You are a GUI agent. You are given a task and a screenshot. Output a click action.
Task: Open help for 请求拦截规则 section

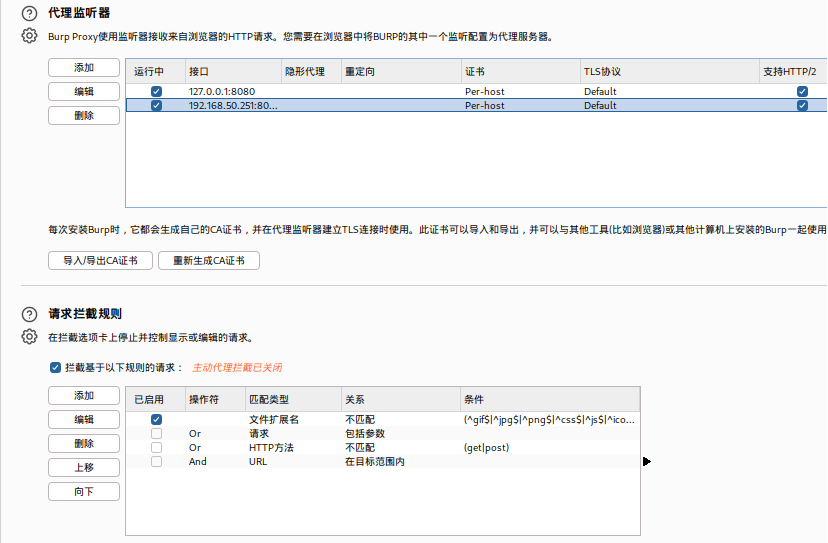(x=30, y=314)
